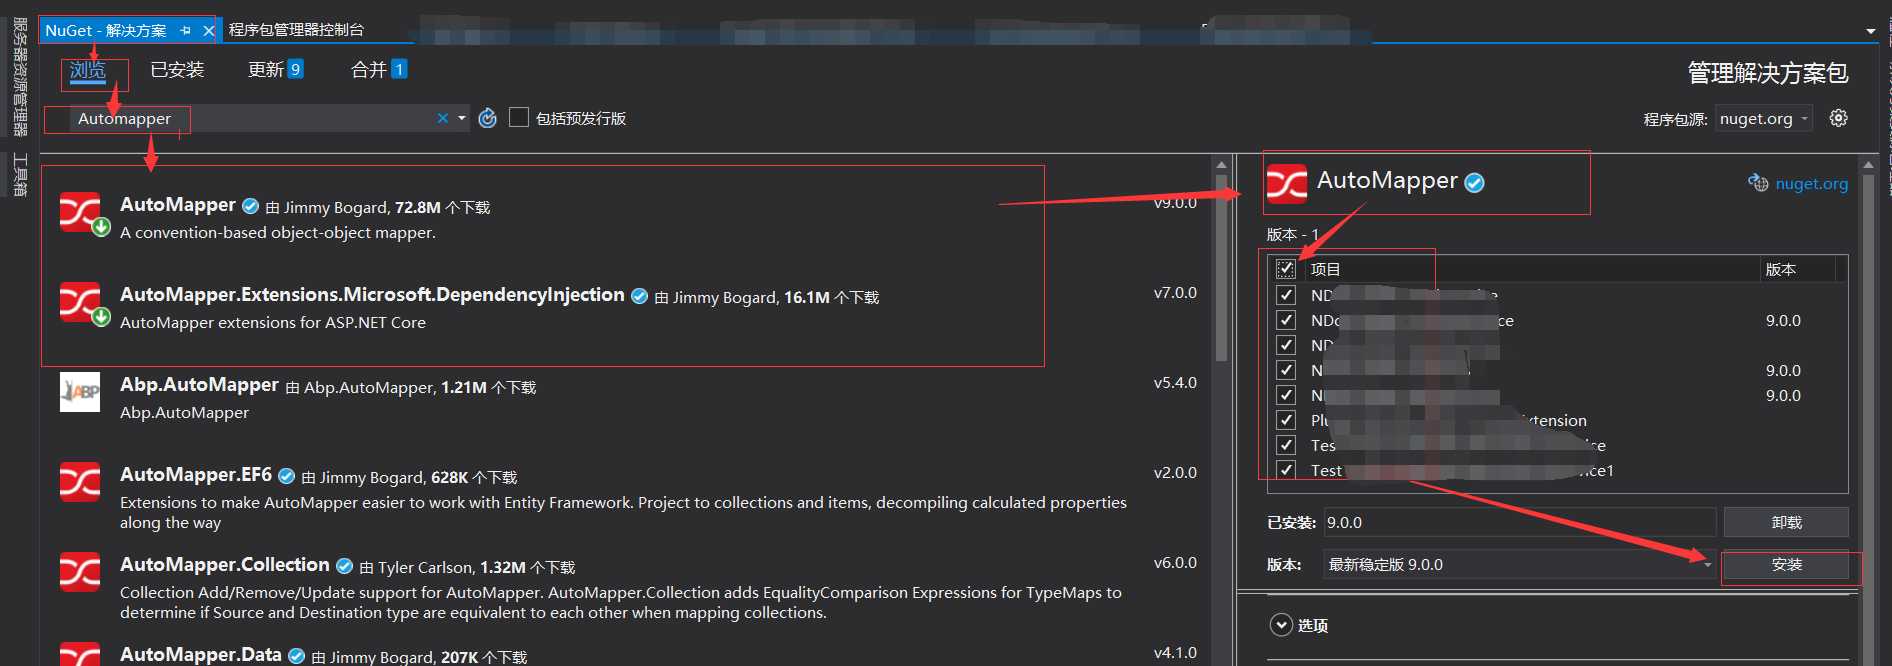Click verified badge beside AutoMapper.Collection

click(345, 566)
